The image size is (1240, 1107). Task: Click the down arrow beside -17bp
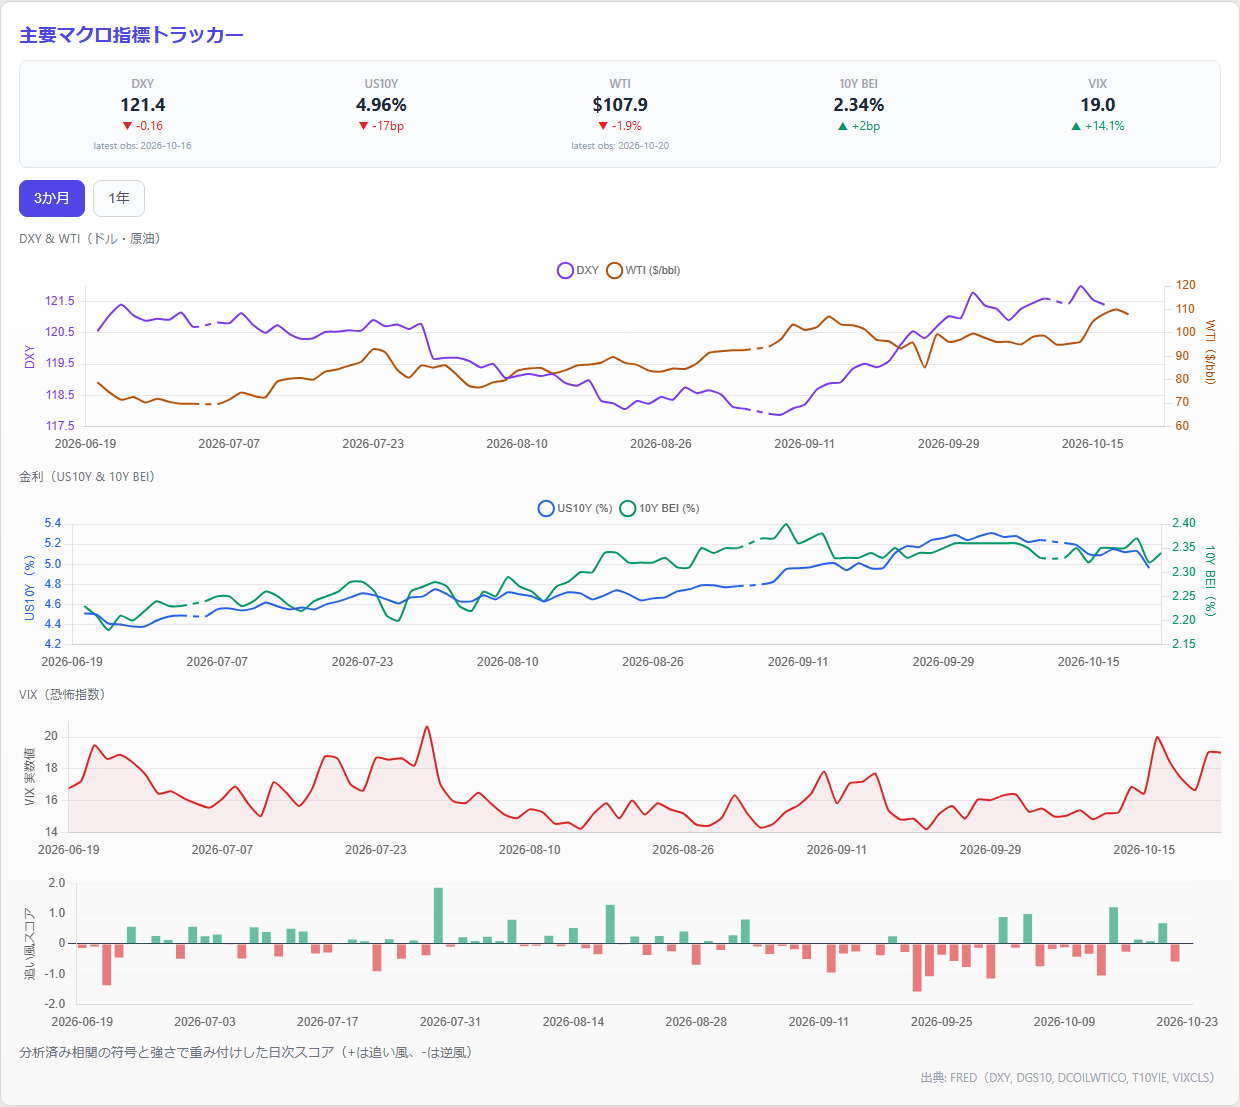[x=363, y=126]
